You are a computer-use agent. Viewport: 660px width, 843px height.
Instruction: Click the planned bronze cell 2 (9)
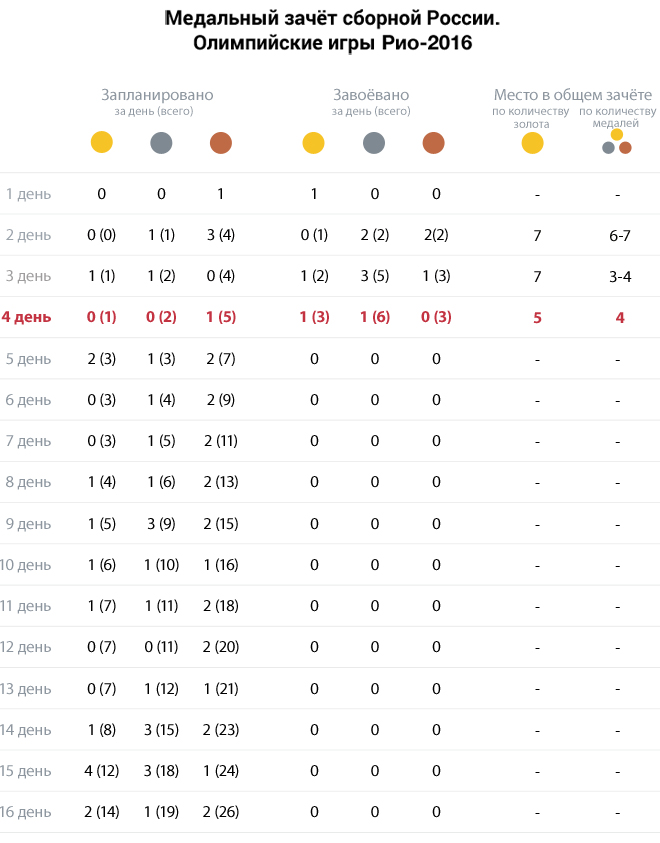point(221,400)
